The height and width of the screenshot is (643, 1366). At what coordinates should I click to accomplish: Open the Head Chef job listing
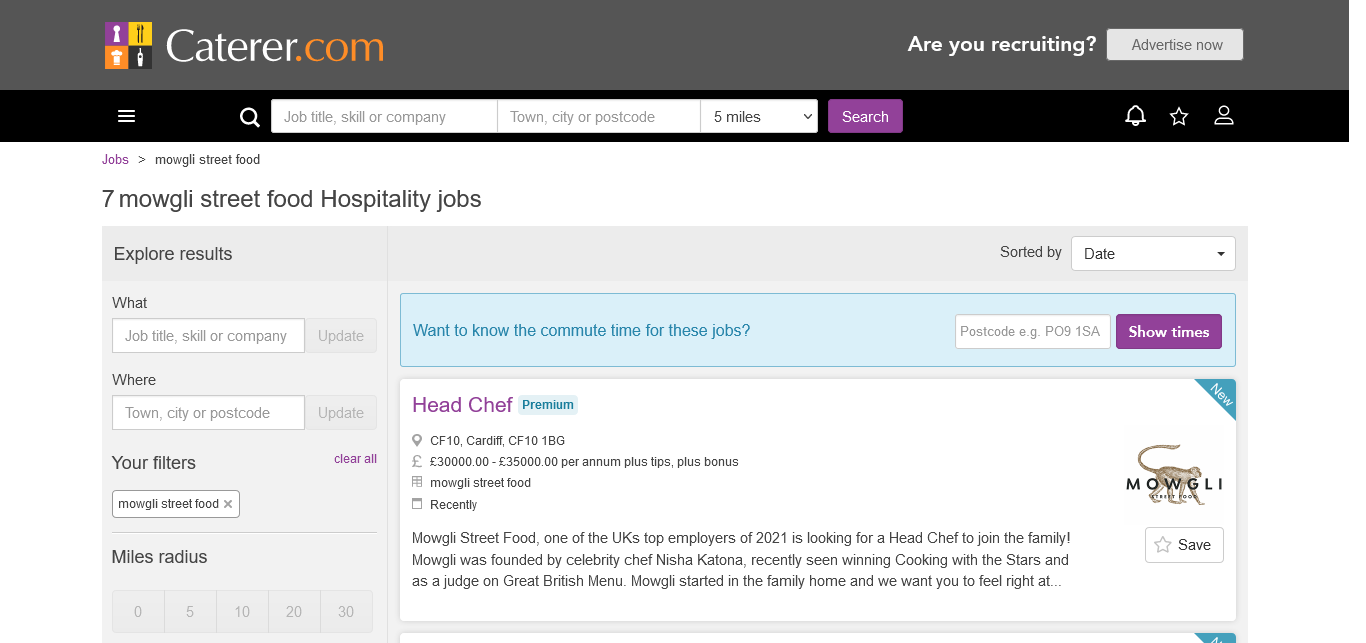point(462,405)
